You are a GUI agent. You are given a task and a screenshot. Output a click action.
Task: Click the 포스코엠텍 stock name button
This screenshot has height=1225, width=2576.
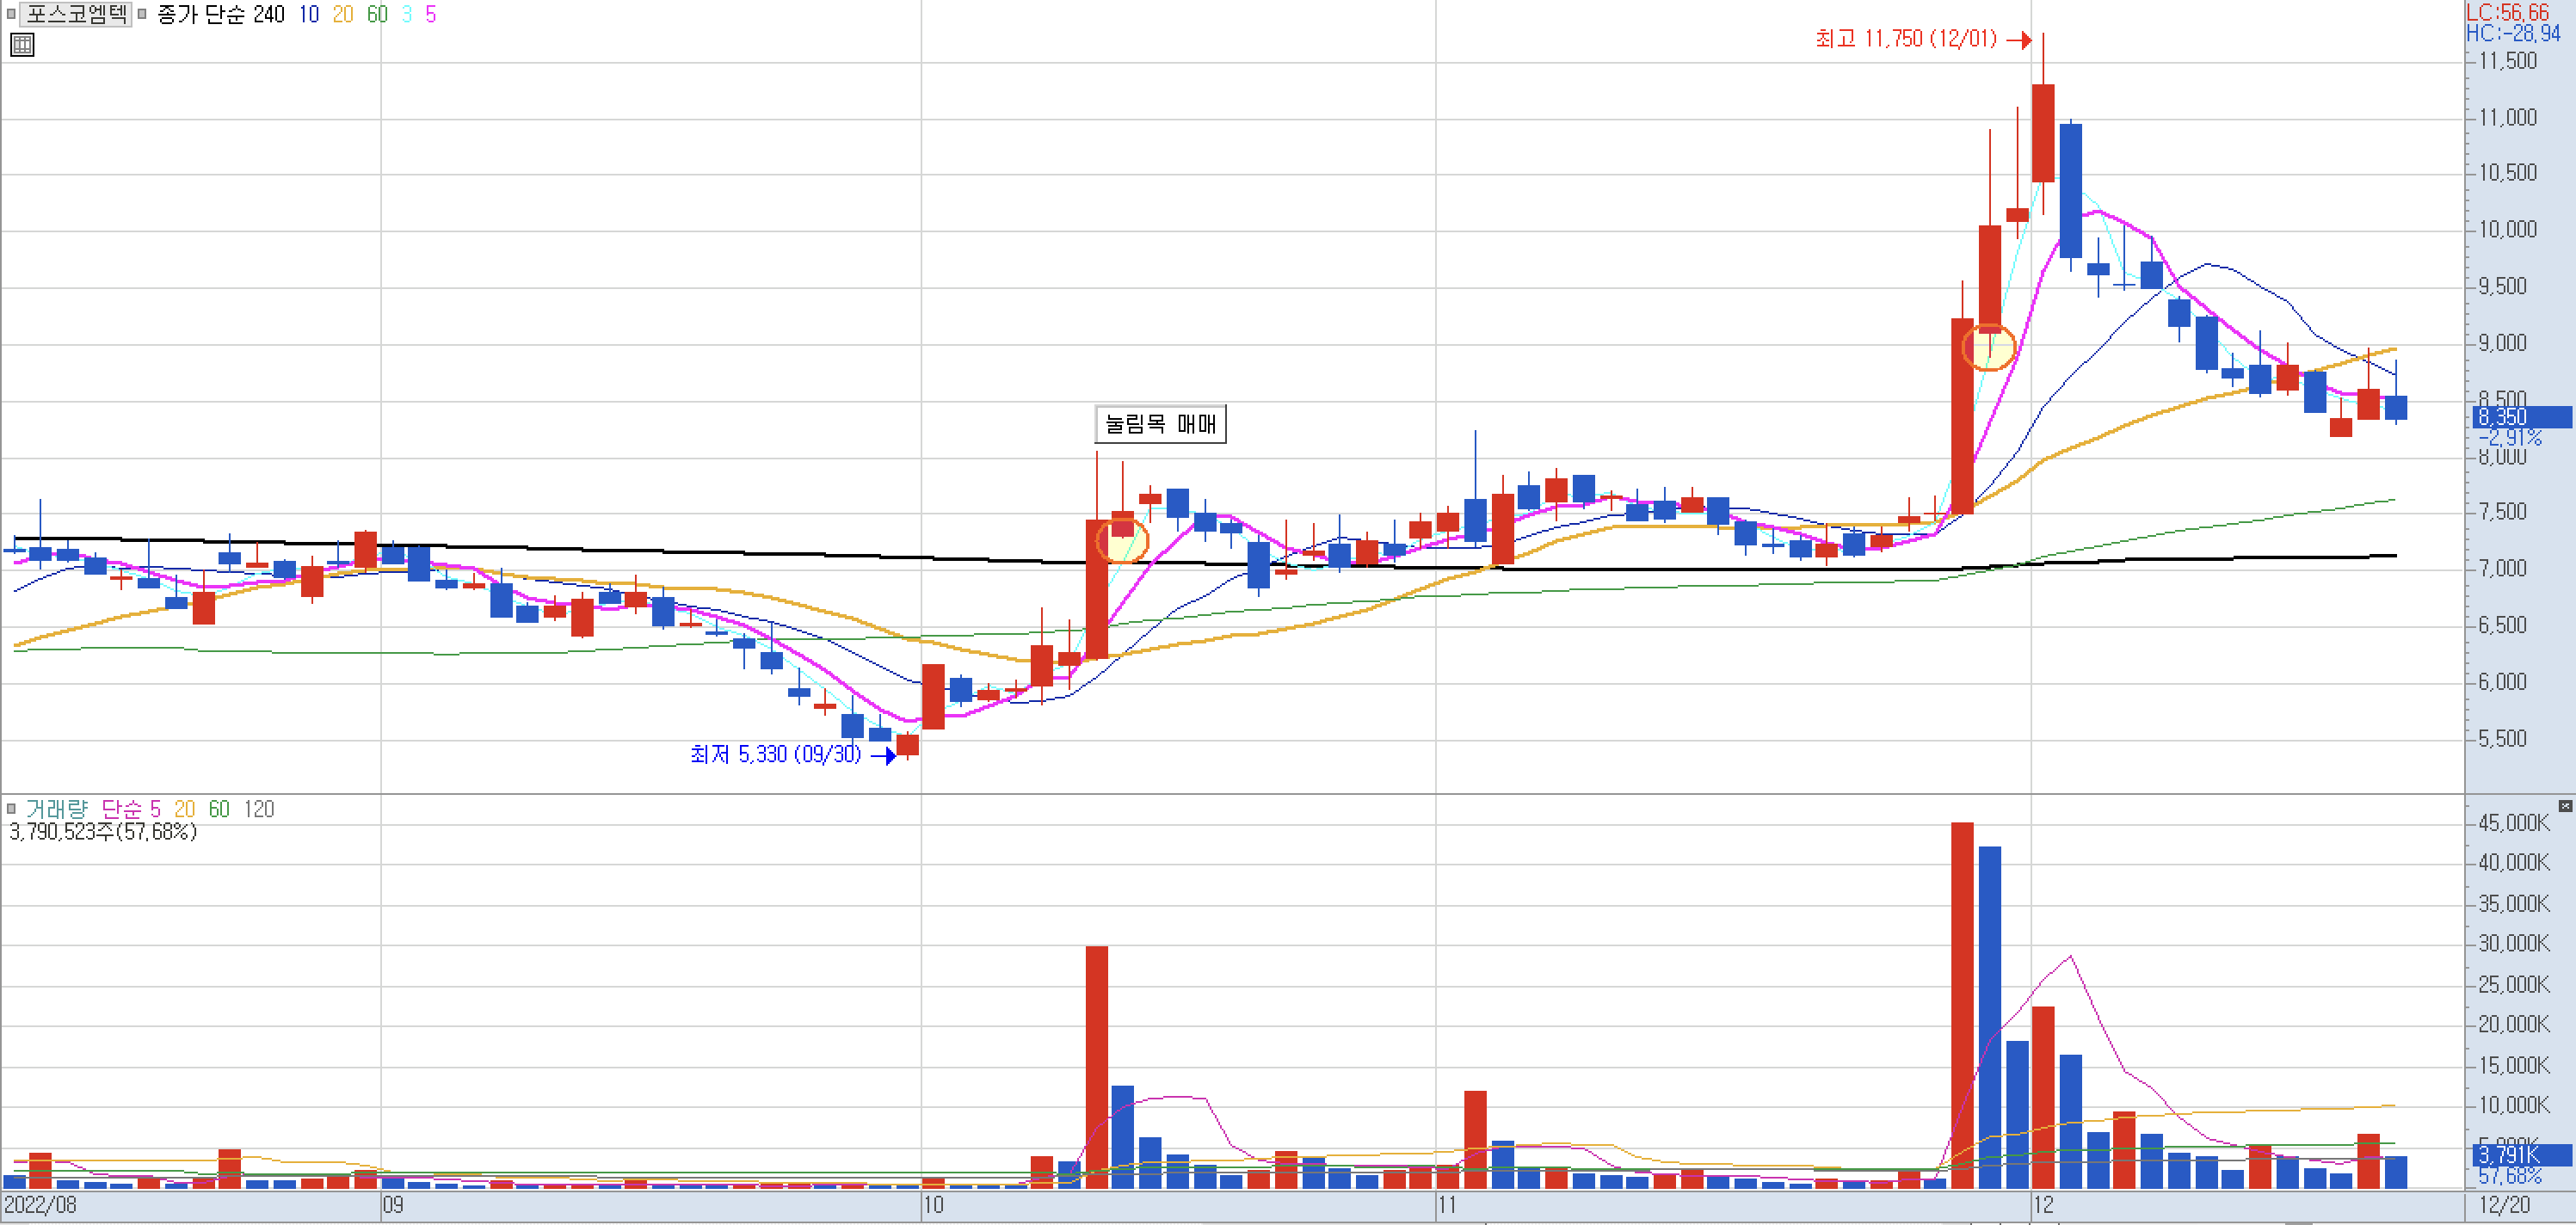pyautogui.click(x=77, y=14)
